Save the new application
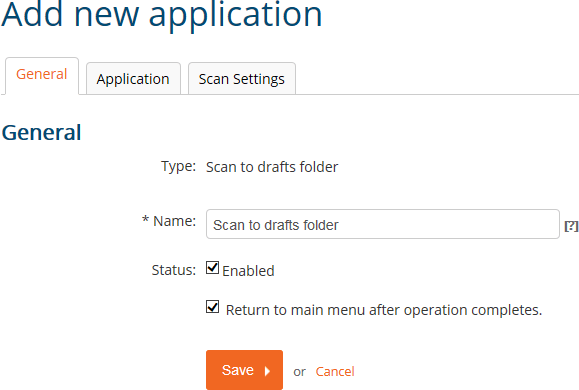 [244, 370]
